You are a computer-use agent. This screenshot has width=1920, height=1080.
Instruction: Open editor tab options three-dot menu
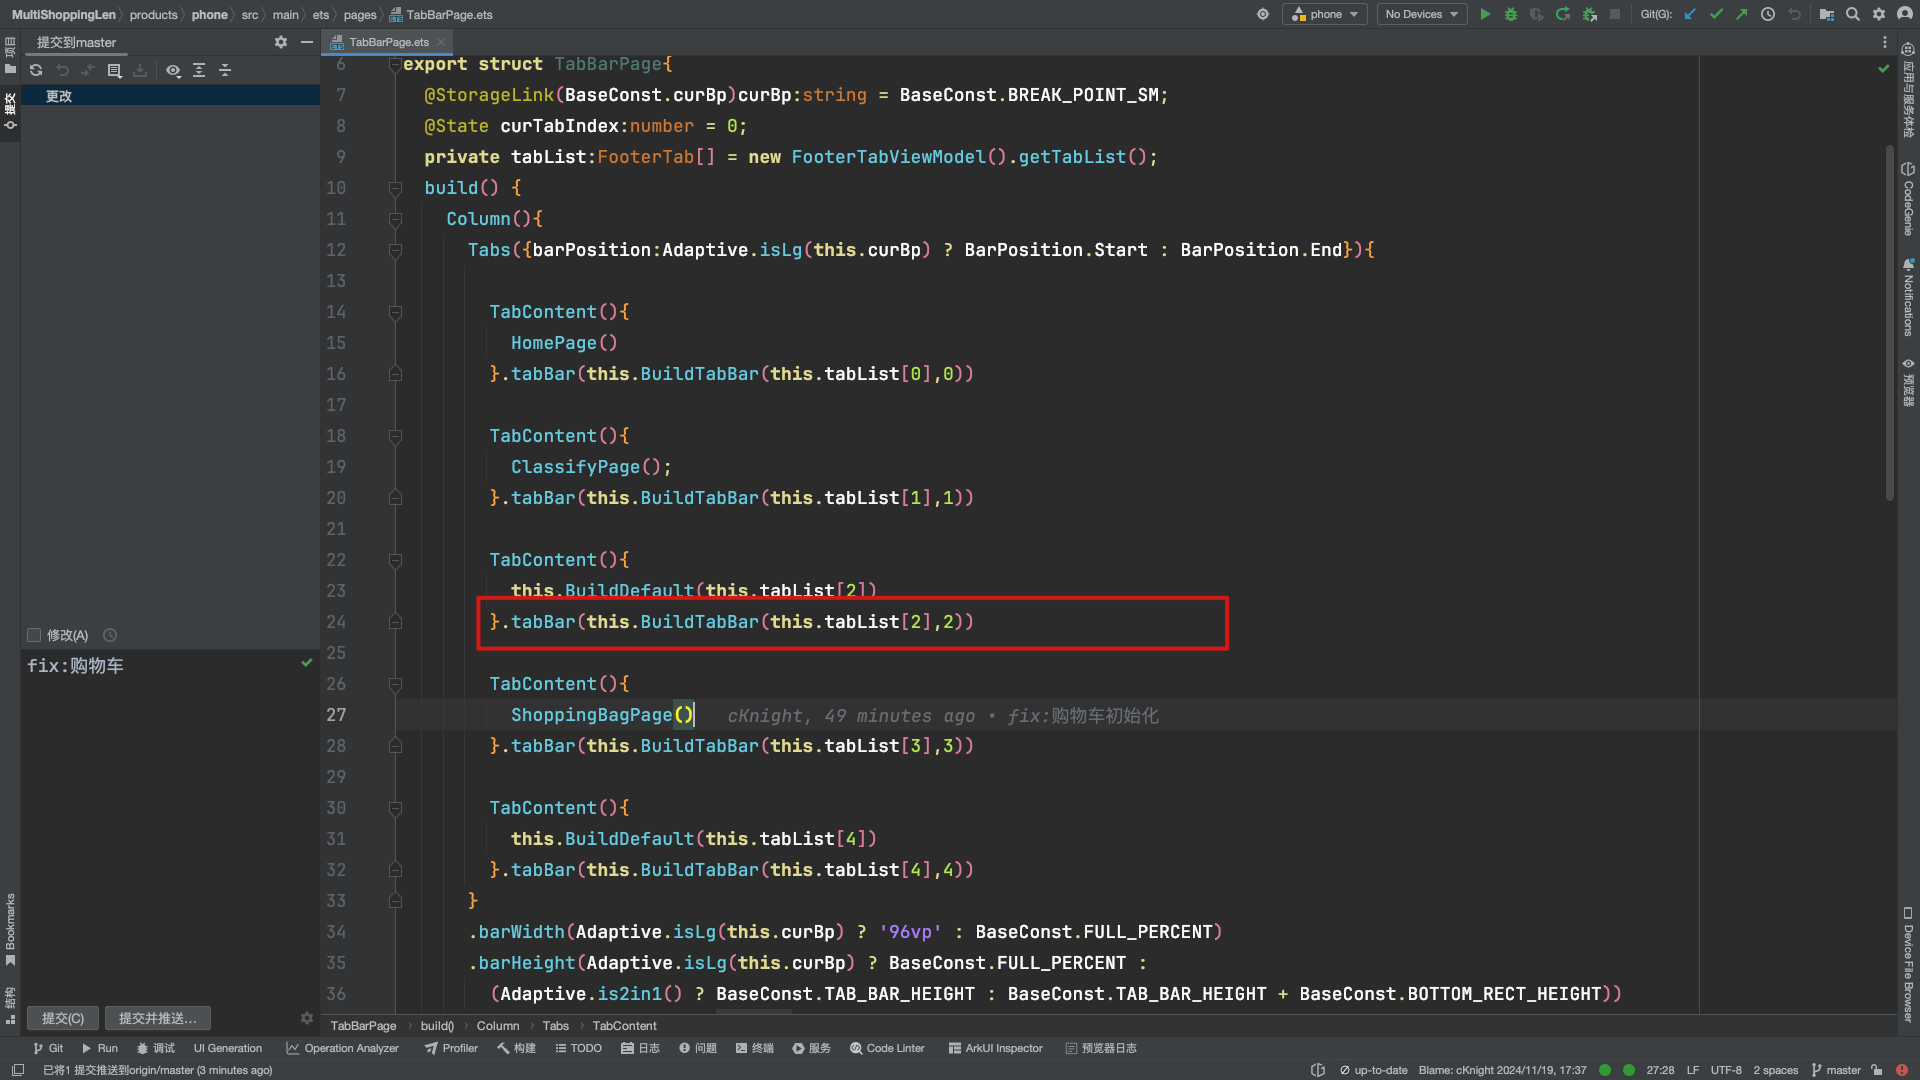[x=1885, y=42]
